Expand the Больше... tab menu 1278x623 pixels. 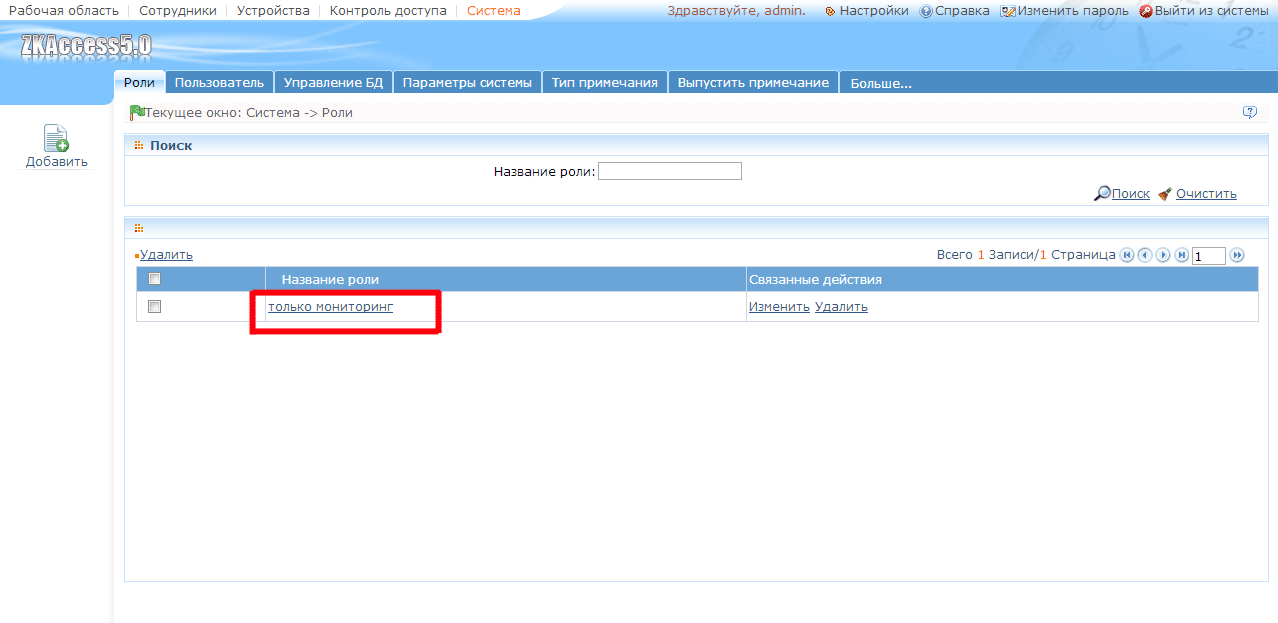[x=881, y=83]
